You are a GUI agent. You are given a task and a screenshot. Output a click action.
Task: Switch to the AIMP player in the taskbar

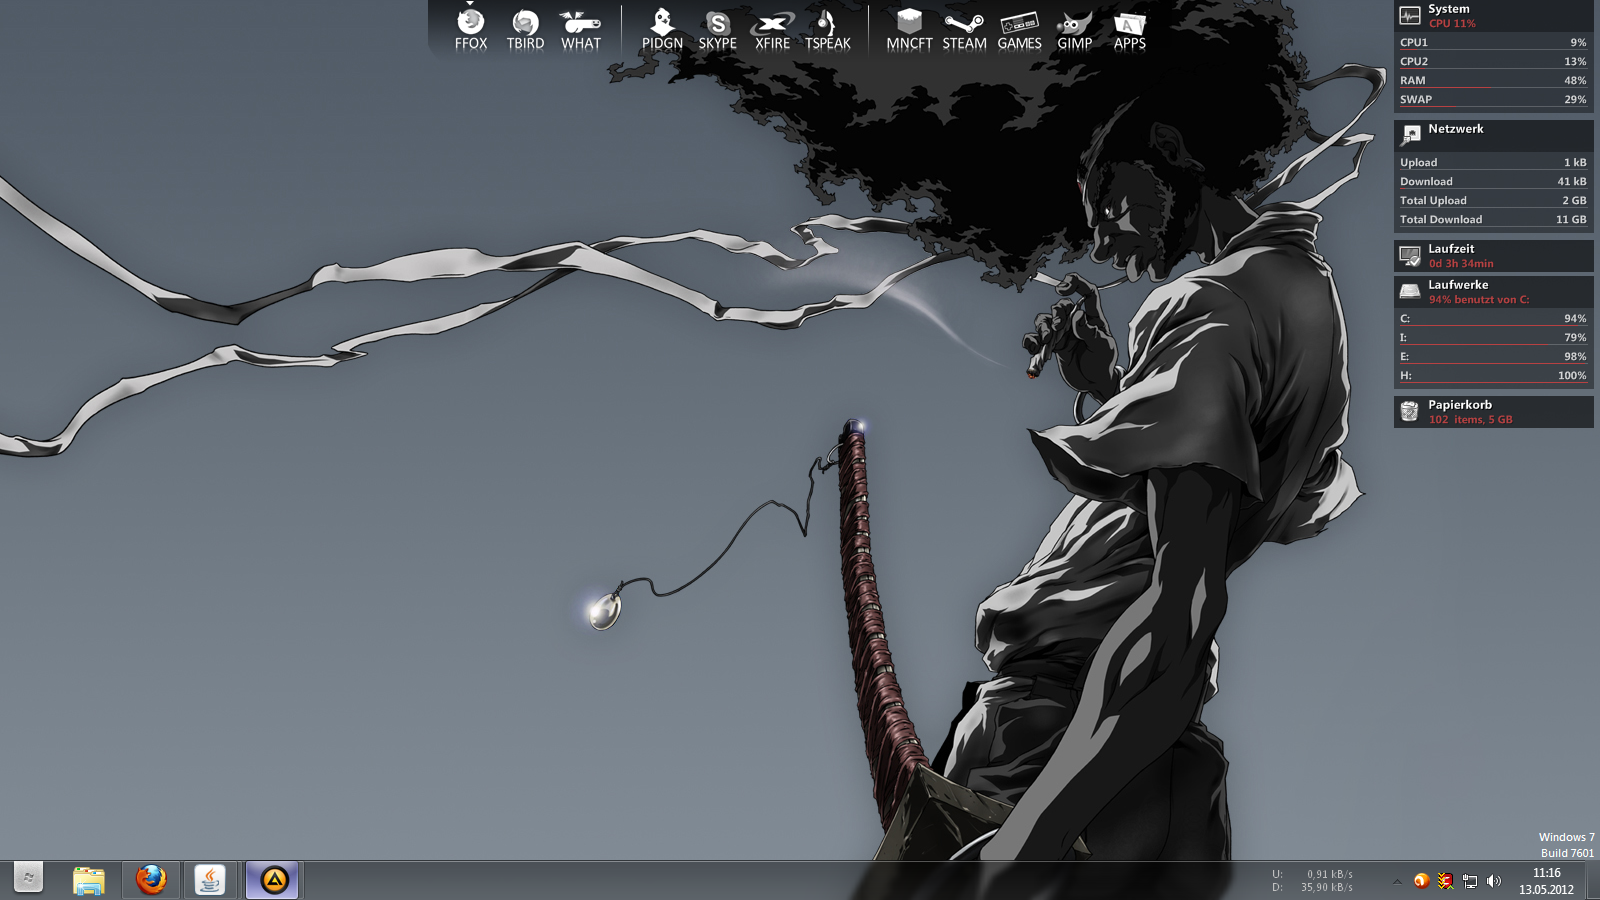273,880
